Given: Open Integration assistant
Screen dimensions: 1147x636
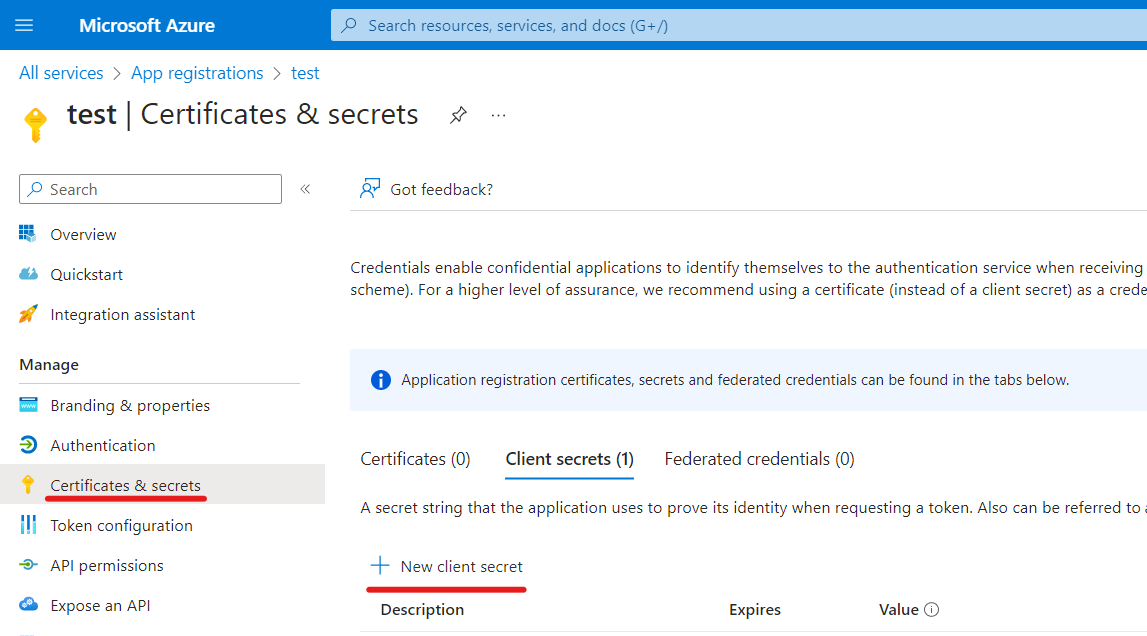Looking at the screenshot, I should point(122,315).
